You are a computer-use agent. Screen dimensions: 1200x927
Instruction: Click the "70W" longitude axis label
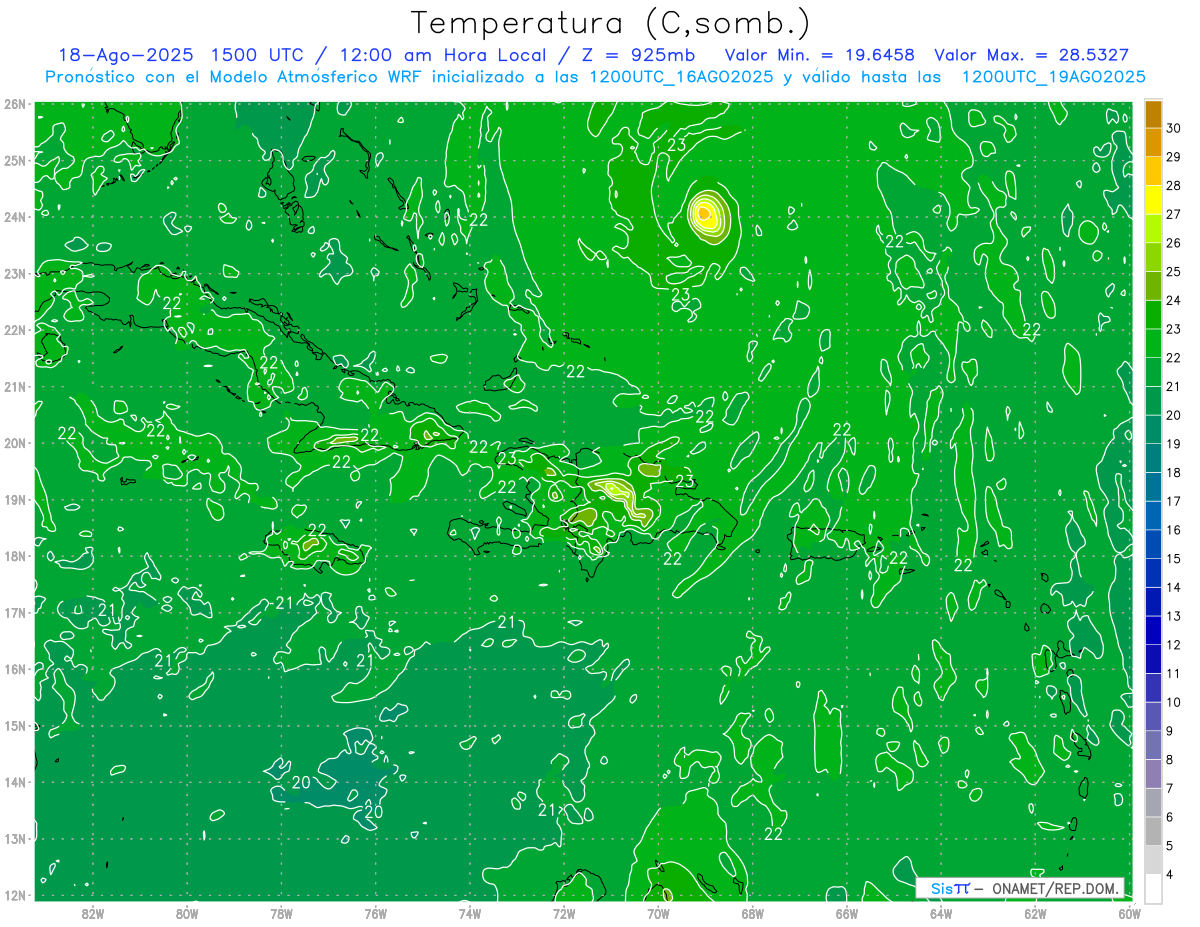coord(658,913)
